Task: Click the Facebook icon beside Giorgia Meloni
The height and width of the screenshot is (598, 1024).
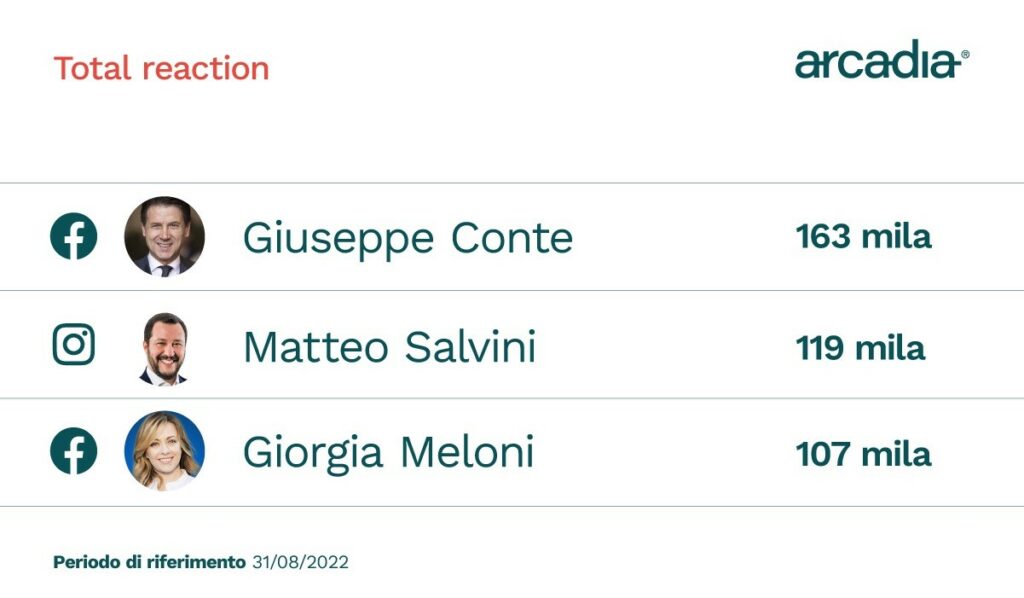Action: pyautogui.click(x=74, y=452)
